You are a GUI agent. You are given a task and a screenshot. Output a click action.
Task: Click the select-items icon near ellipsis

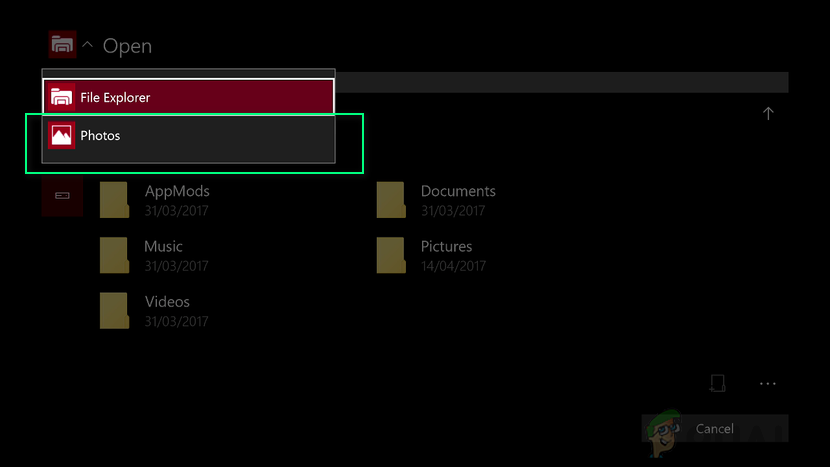point(717,383)
